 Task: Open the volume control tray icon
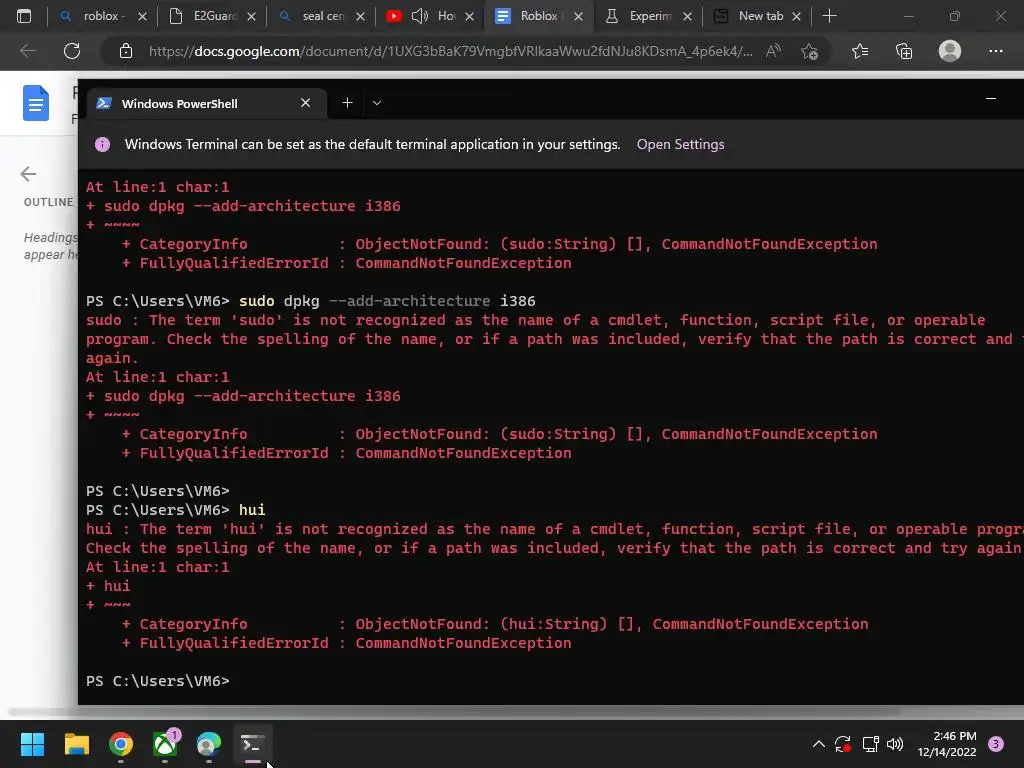(x=895, y=744)
